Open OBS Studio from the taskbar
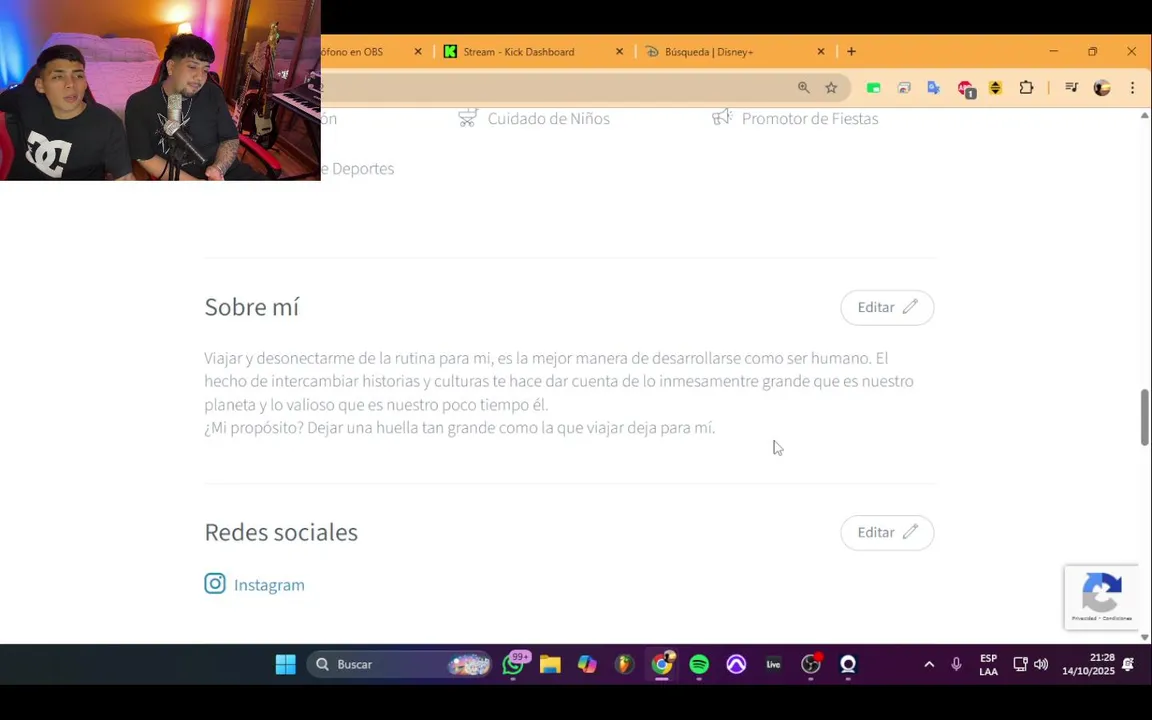Screen dimensions: 1152x720 [x=811, y=664]
